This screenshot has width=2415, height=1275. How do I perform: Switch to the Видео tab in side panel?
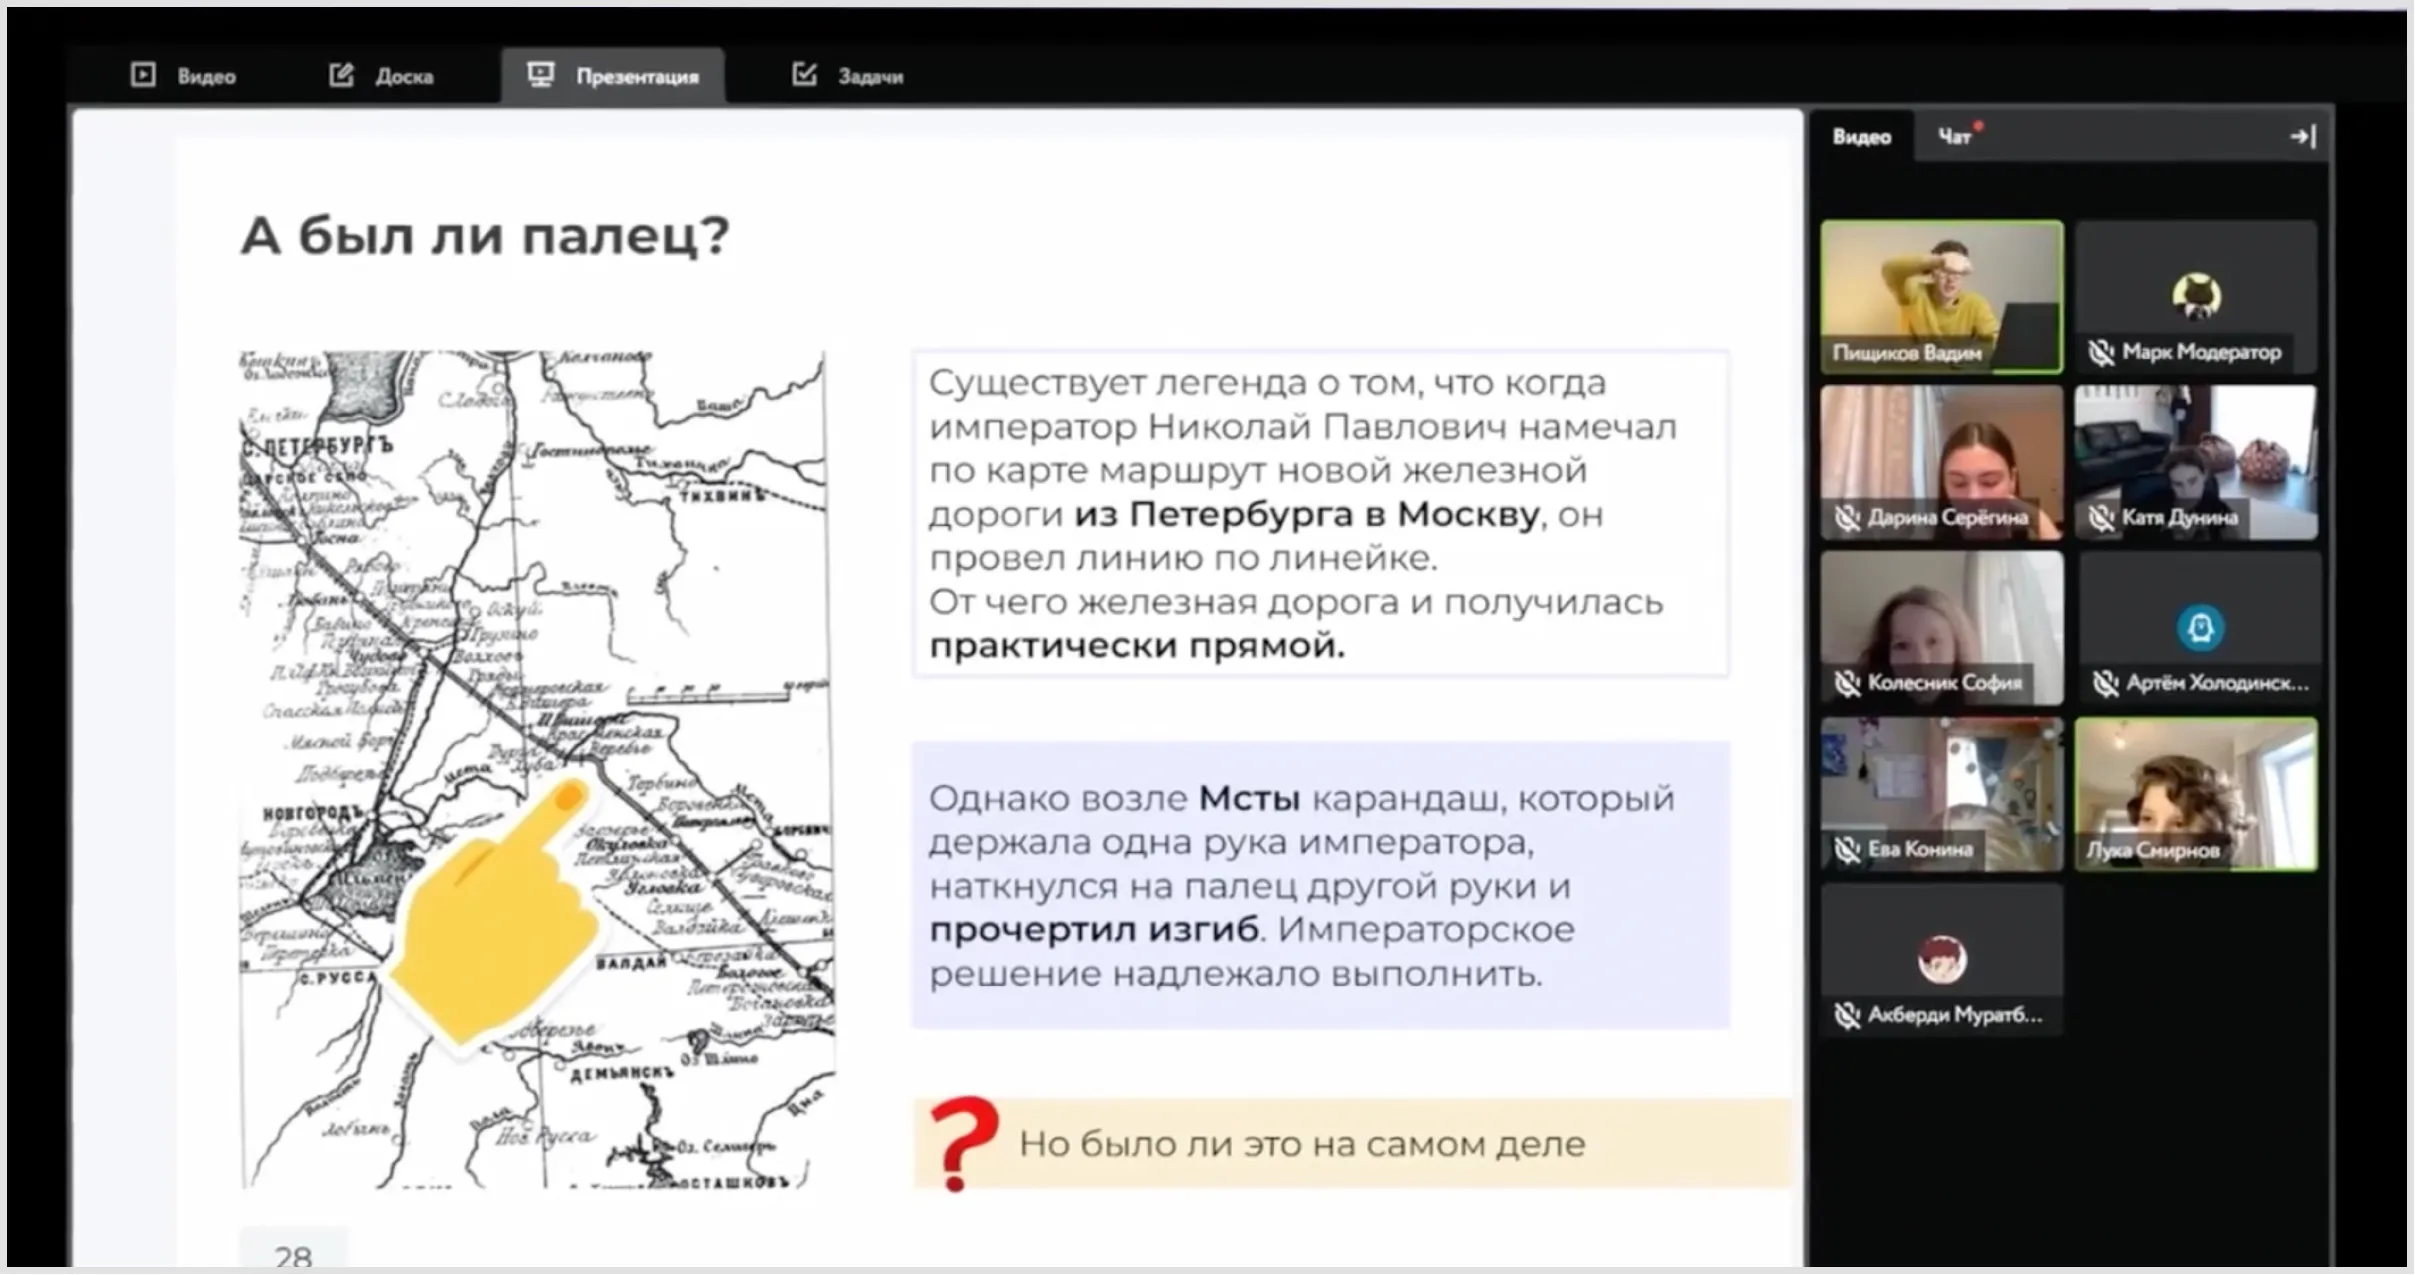pos(1861,137)
